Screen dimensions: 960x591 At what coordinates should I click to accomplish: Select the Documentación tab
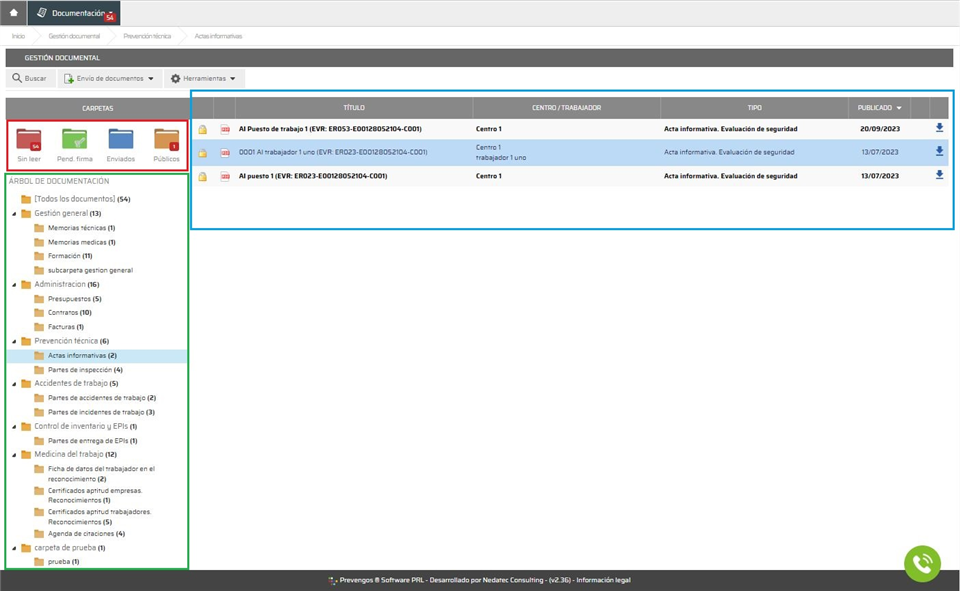coord(78,13)
